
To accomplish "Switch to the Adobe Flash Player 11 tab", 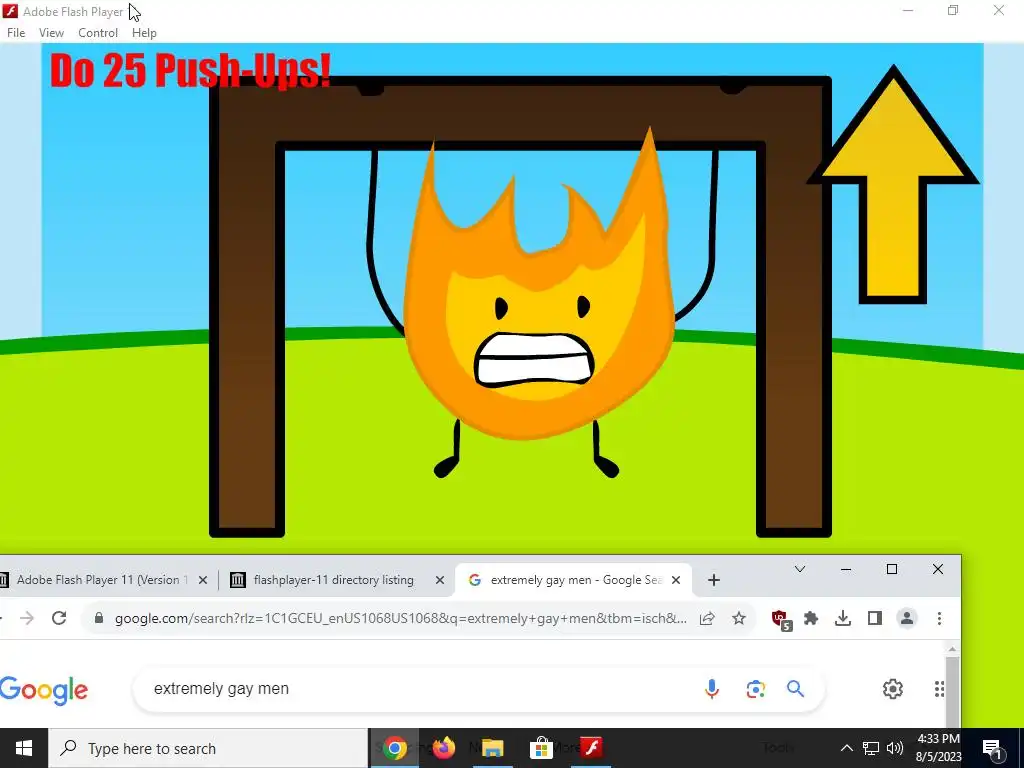I will click(101, 580).
